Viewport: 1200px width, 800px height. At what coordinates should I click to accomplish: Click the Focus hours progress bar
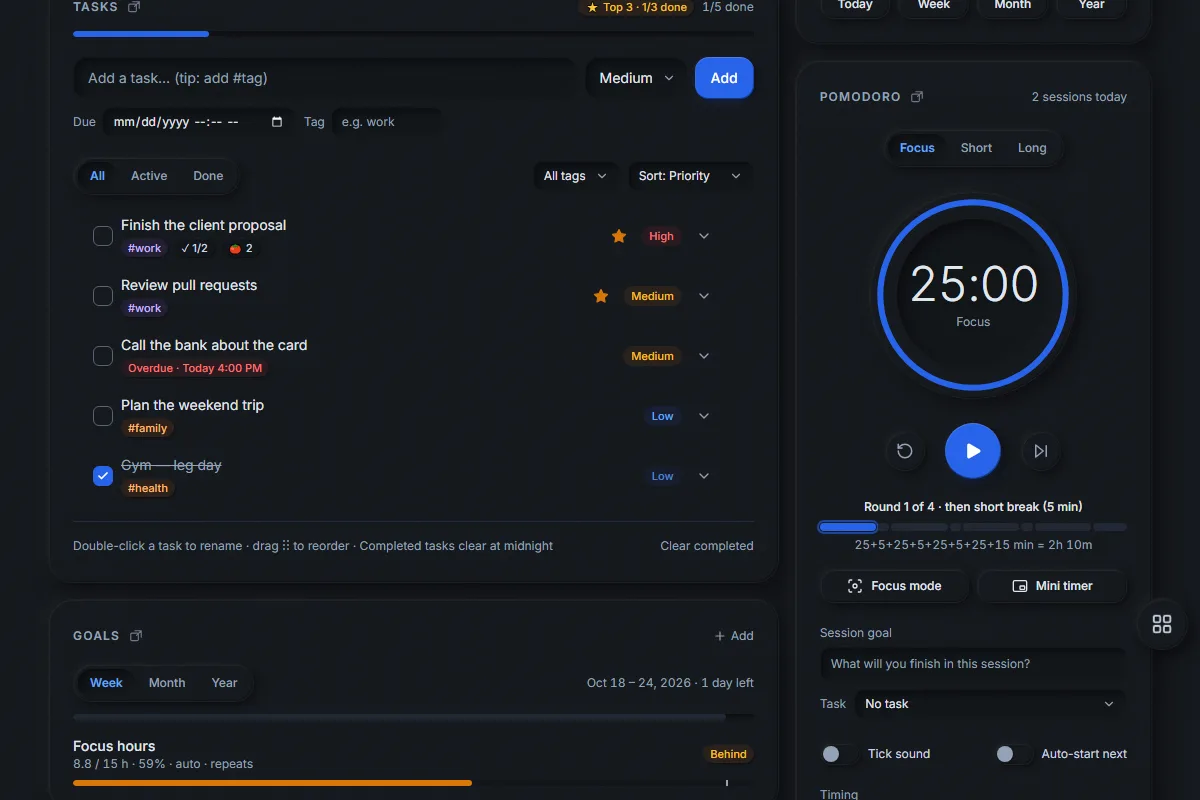point(413,783)
